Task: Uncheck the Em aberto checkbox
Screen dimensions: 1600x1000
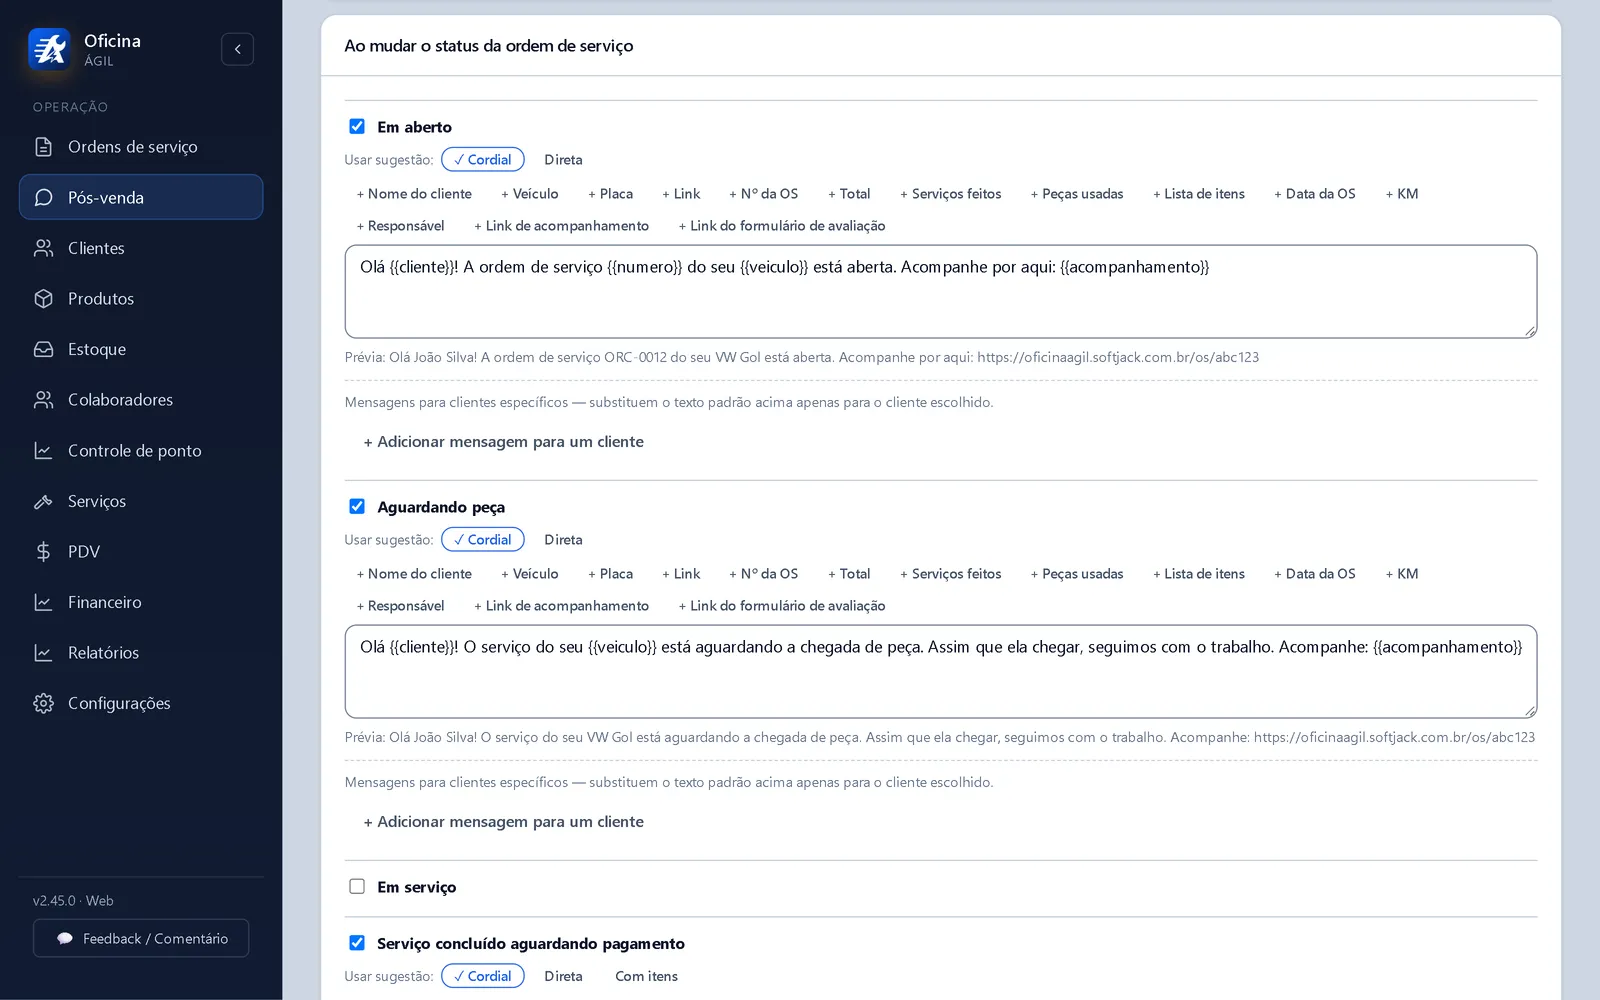Action: coord(357,126)
